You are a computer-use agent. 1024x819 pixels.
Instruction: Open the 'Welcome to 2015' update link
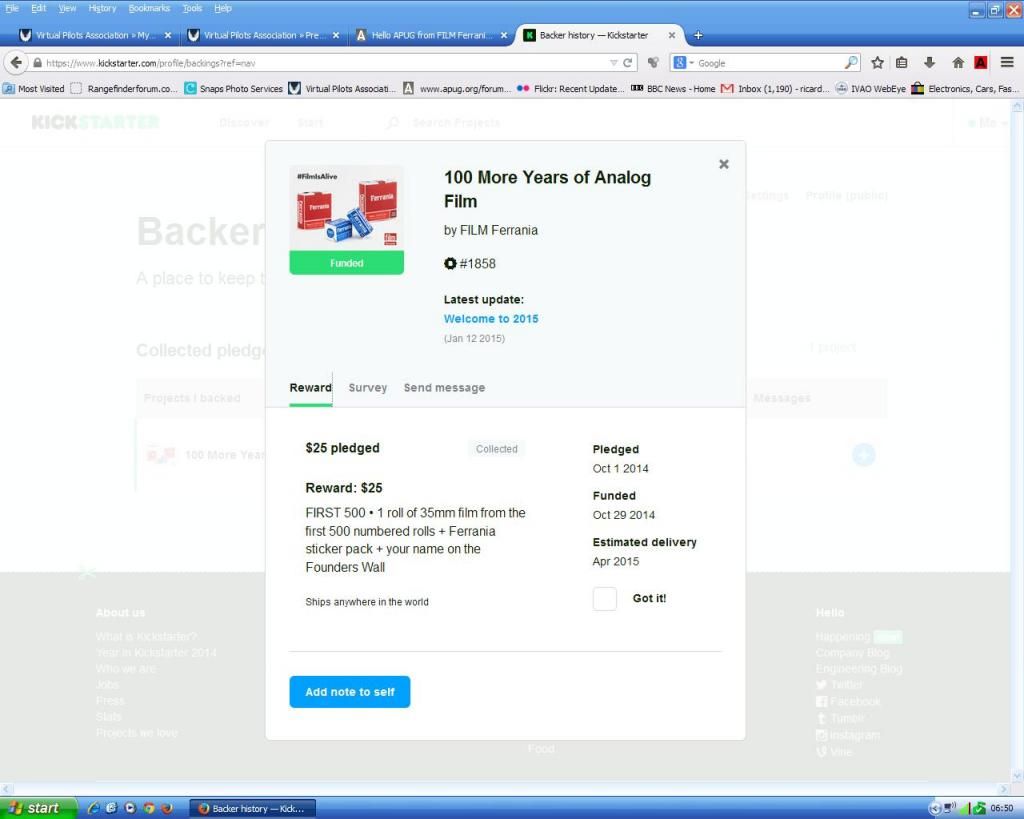(x=491, y=319)
